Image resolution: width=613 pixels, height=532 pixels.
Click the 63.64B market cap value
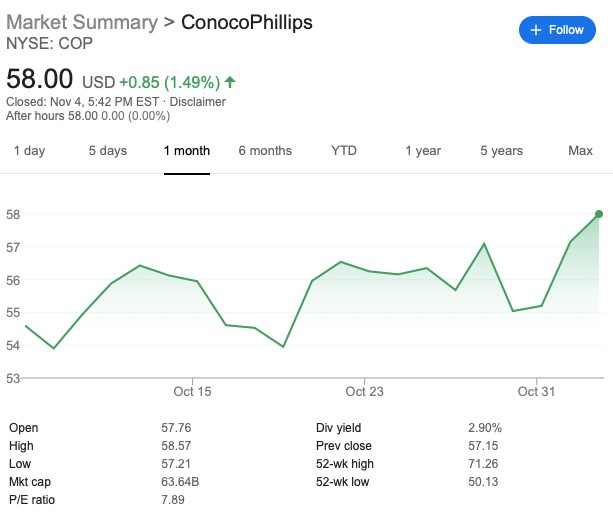pyautogui.click(x=181, y=481)
